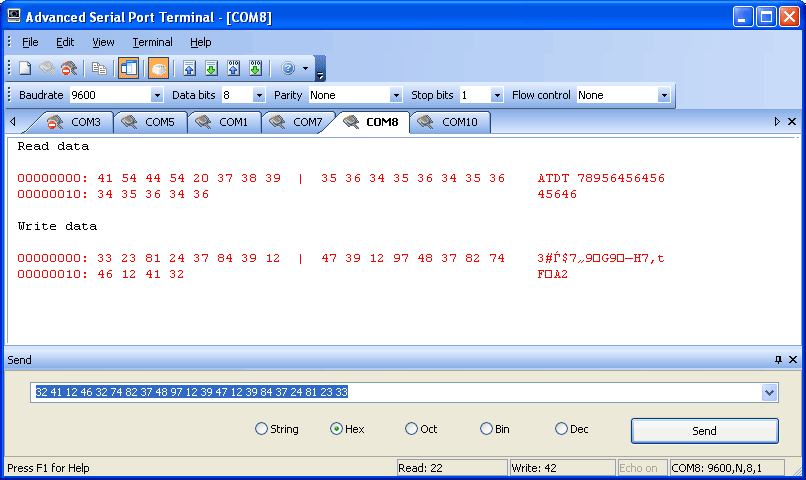
Task: Click the 'Write data' heading text
Action: pyautogui.click(x=57, y=226)
